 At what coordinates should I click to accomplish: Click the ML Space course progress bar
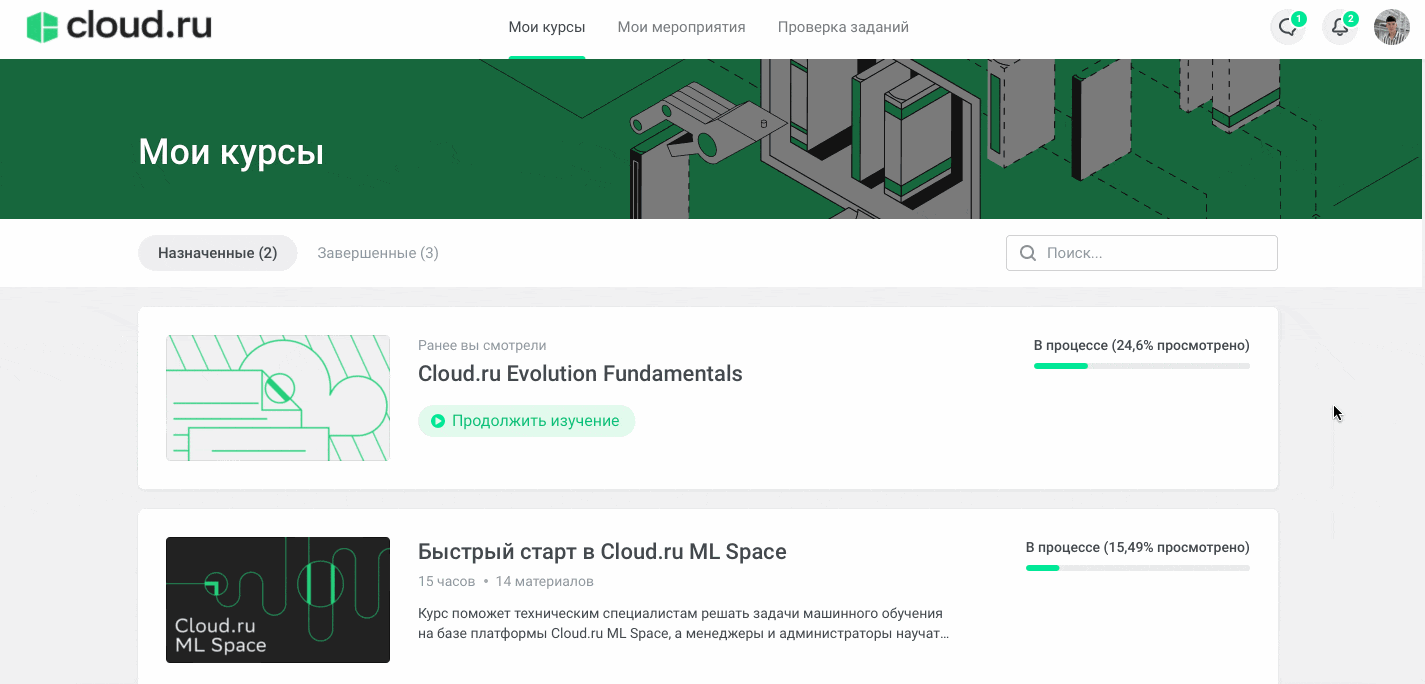pyautogui.click(x=1137, y=568)
